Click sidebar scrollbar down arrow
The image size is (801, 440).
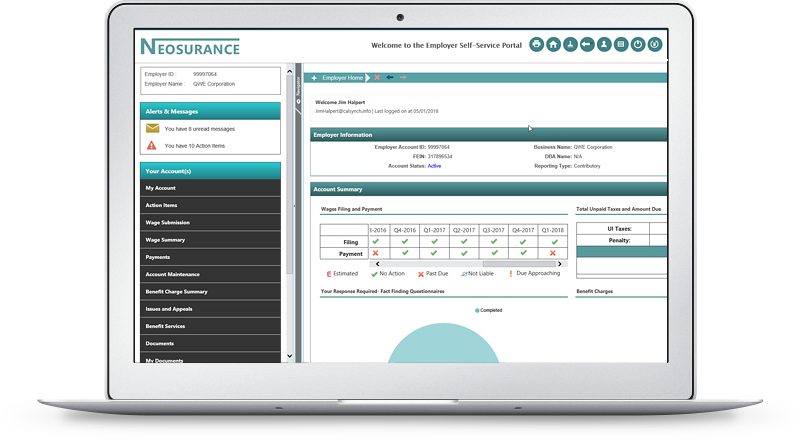pyautogui.click(x=290, y=355)
